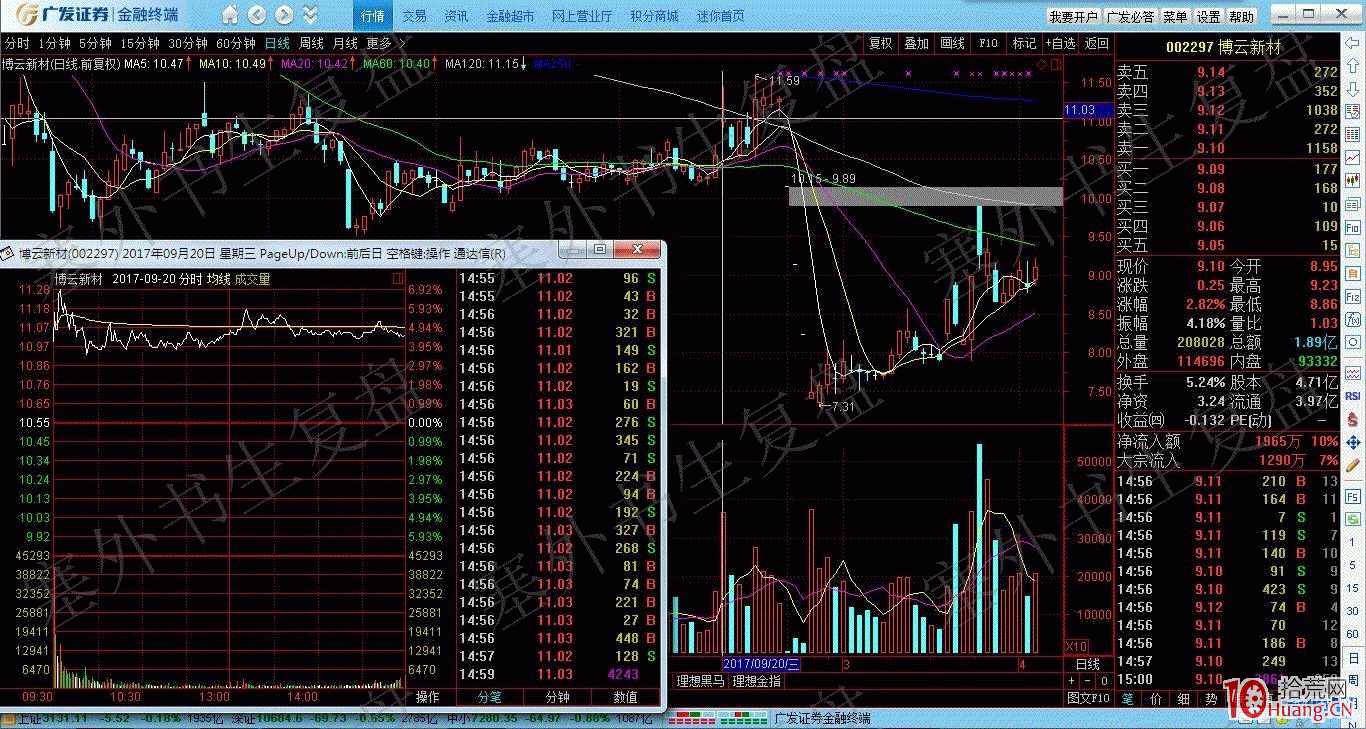This screenshot has height=729, width=1366.
Task: Click the up-arrow icon in right sidebar
Action: click(x=1352, y=64)
